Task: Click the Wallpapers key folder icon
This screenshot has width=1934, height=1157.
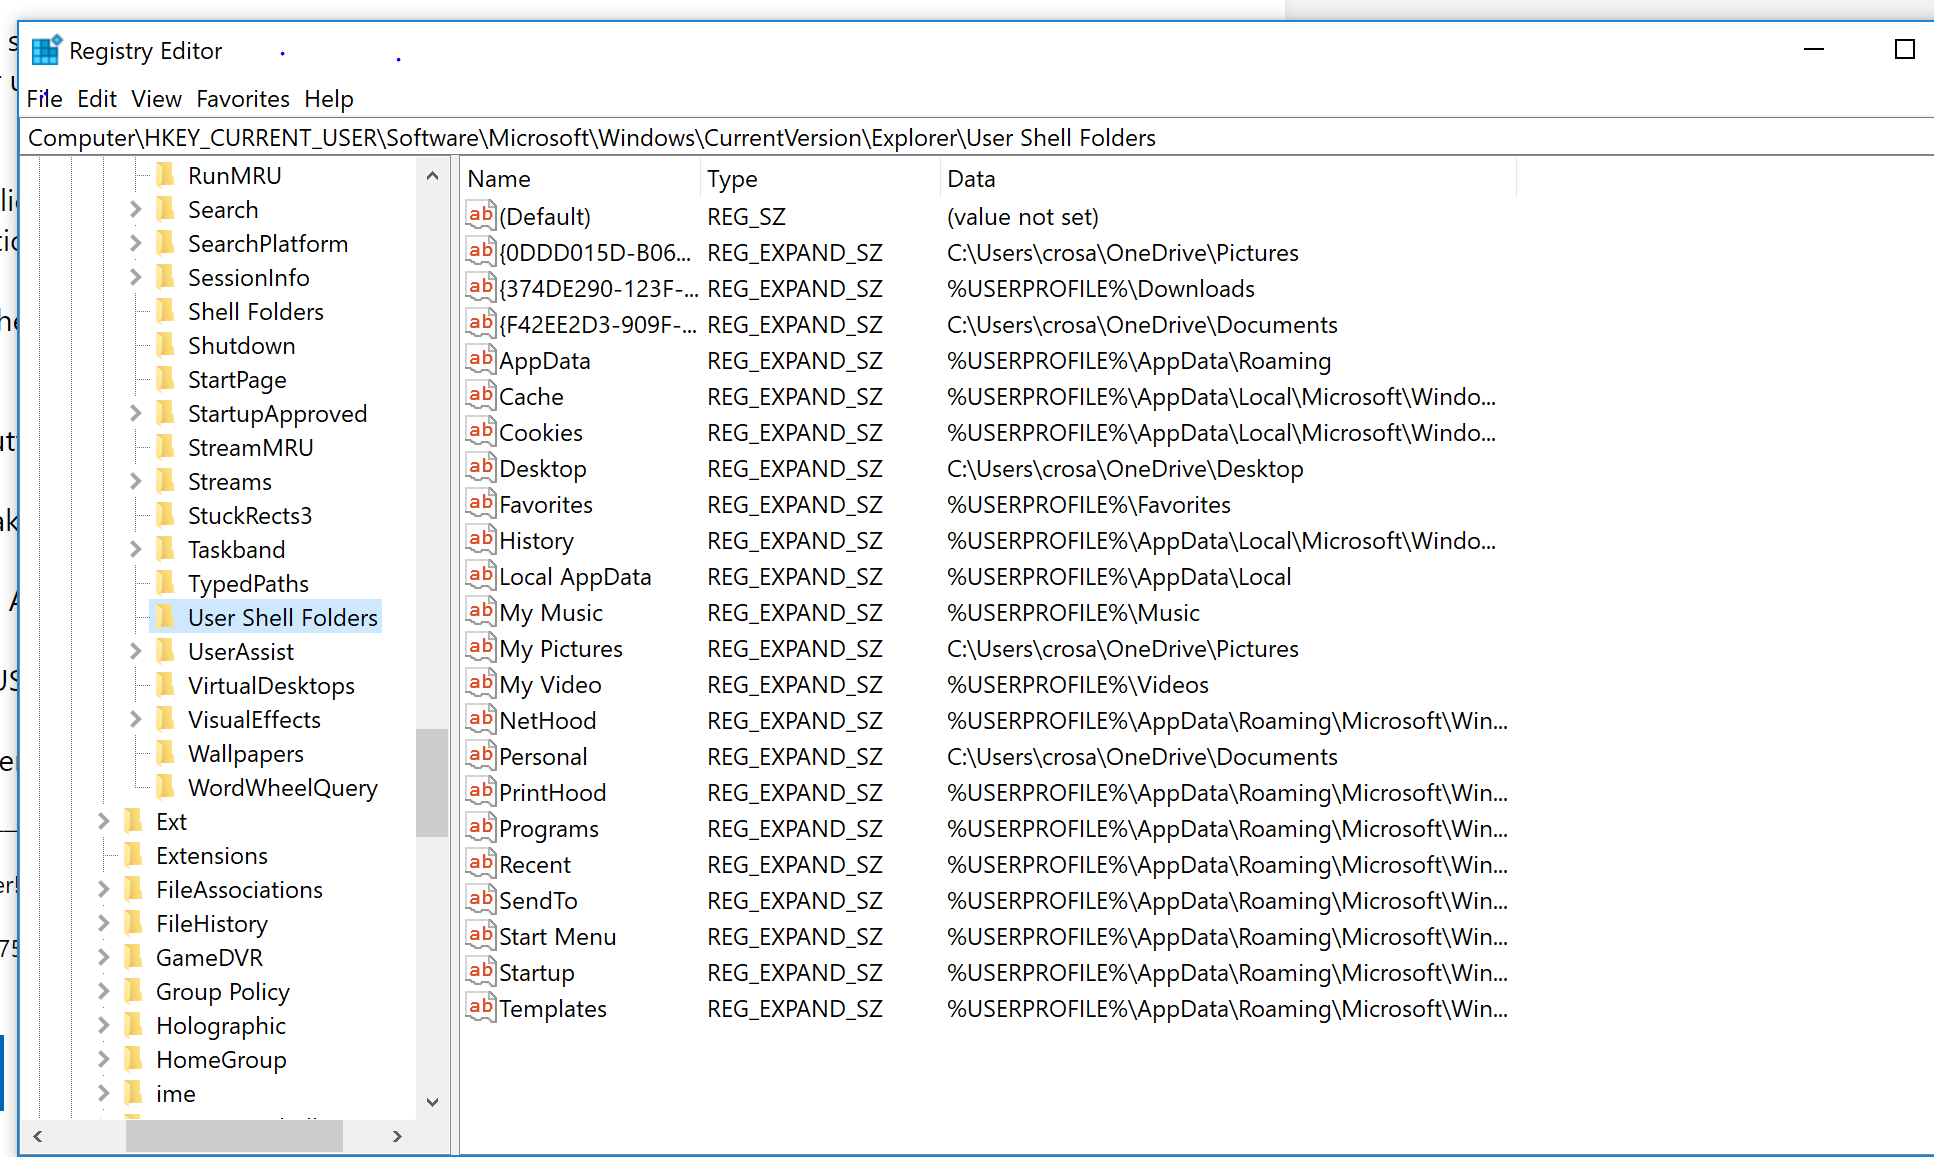Action: (166, 753)
